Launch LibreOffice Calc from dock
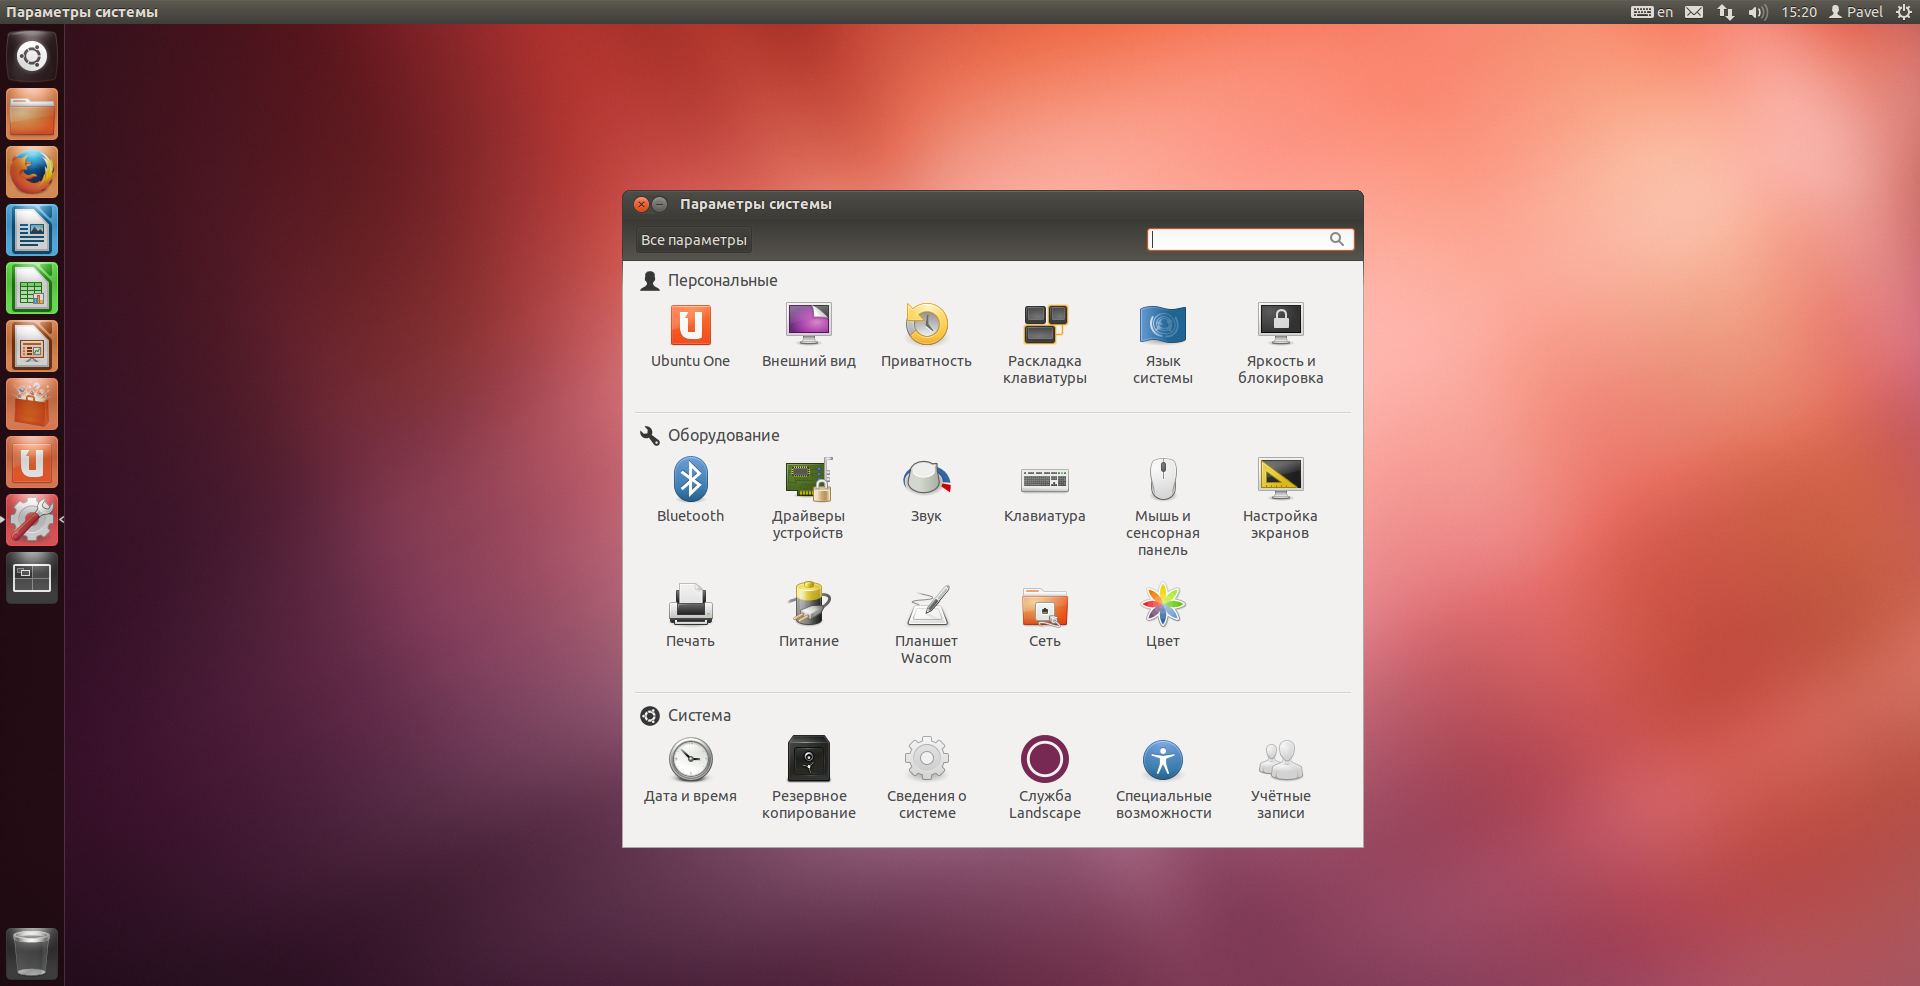 click(32, 288)
